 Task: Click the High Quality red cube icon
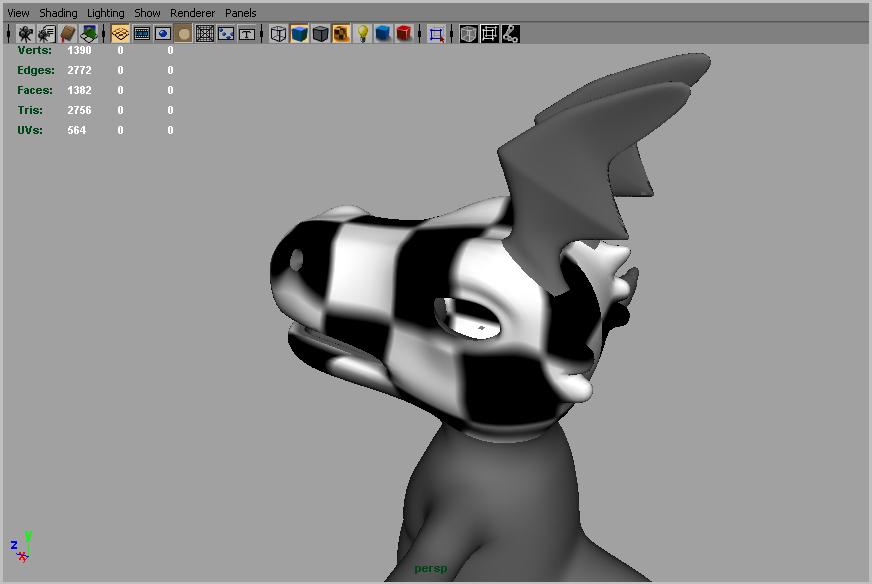(x=404, y=34)
